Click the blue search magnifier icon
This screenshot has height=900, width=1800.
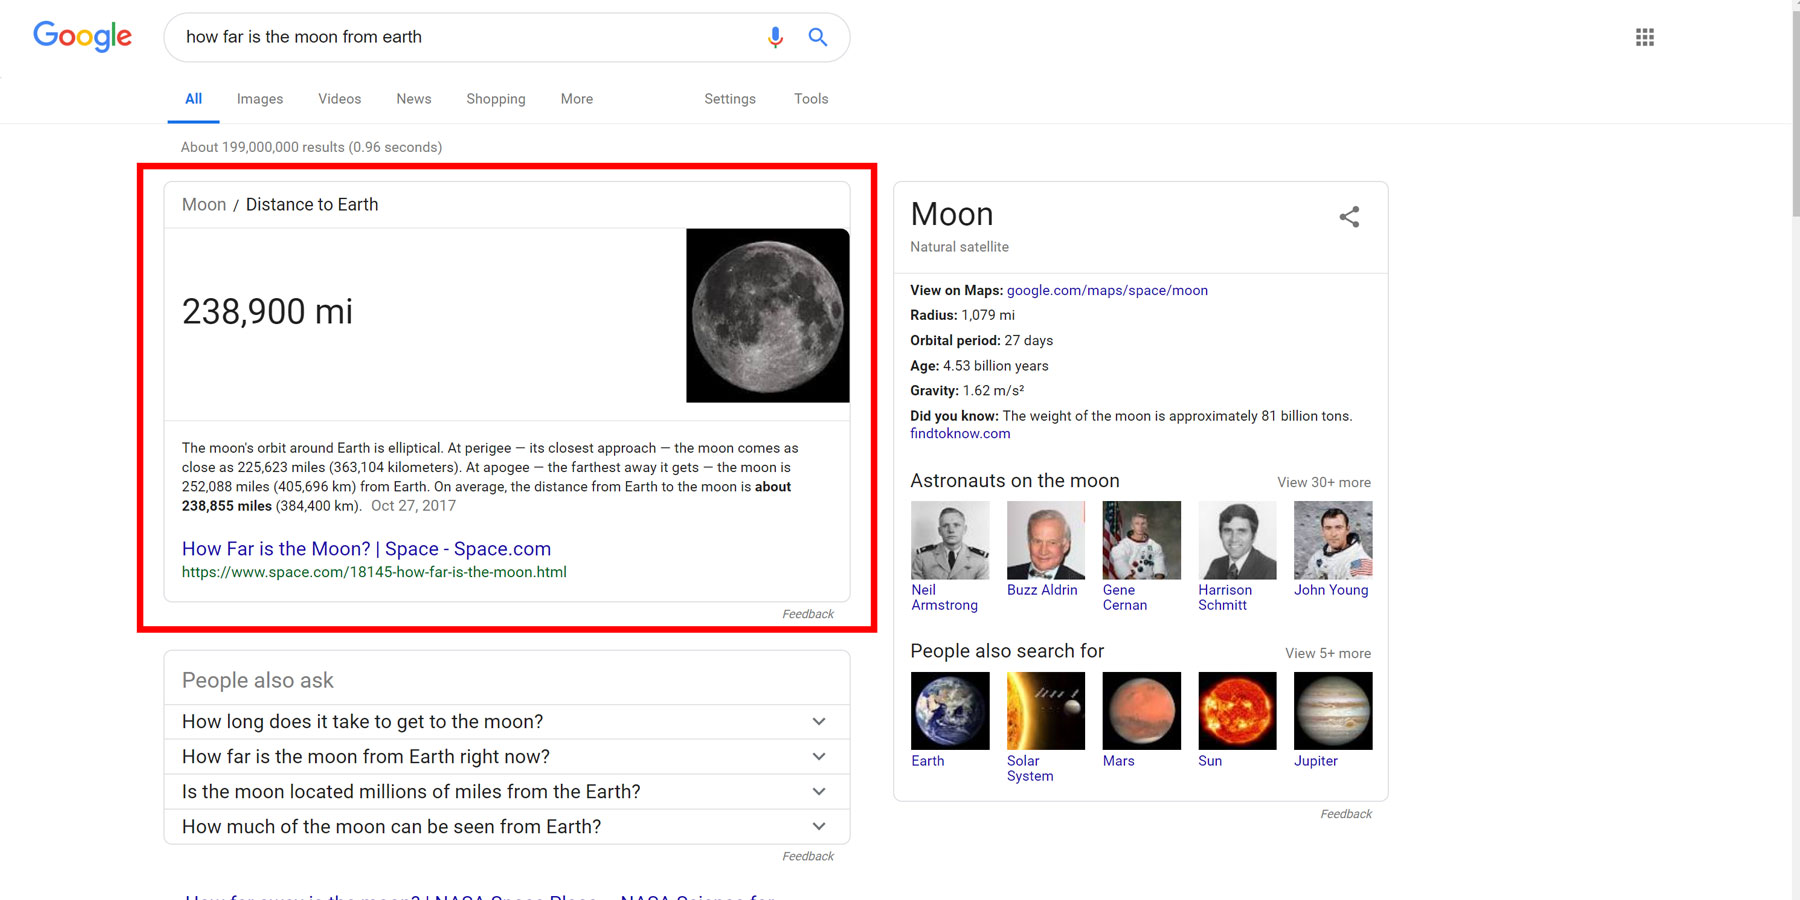pyautogui.click(x=818, y=37)
